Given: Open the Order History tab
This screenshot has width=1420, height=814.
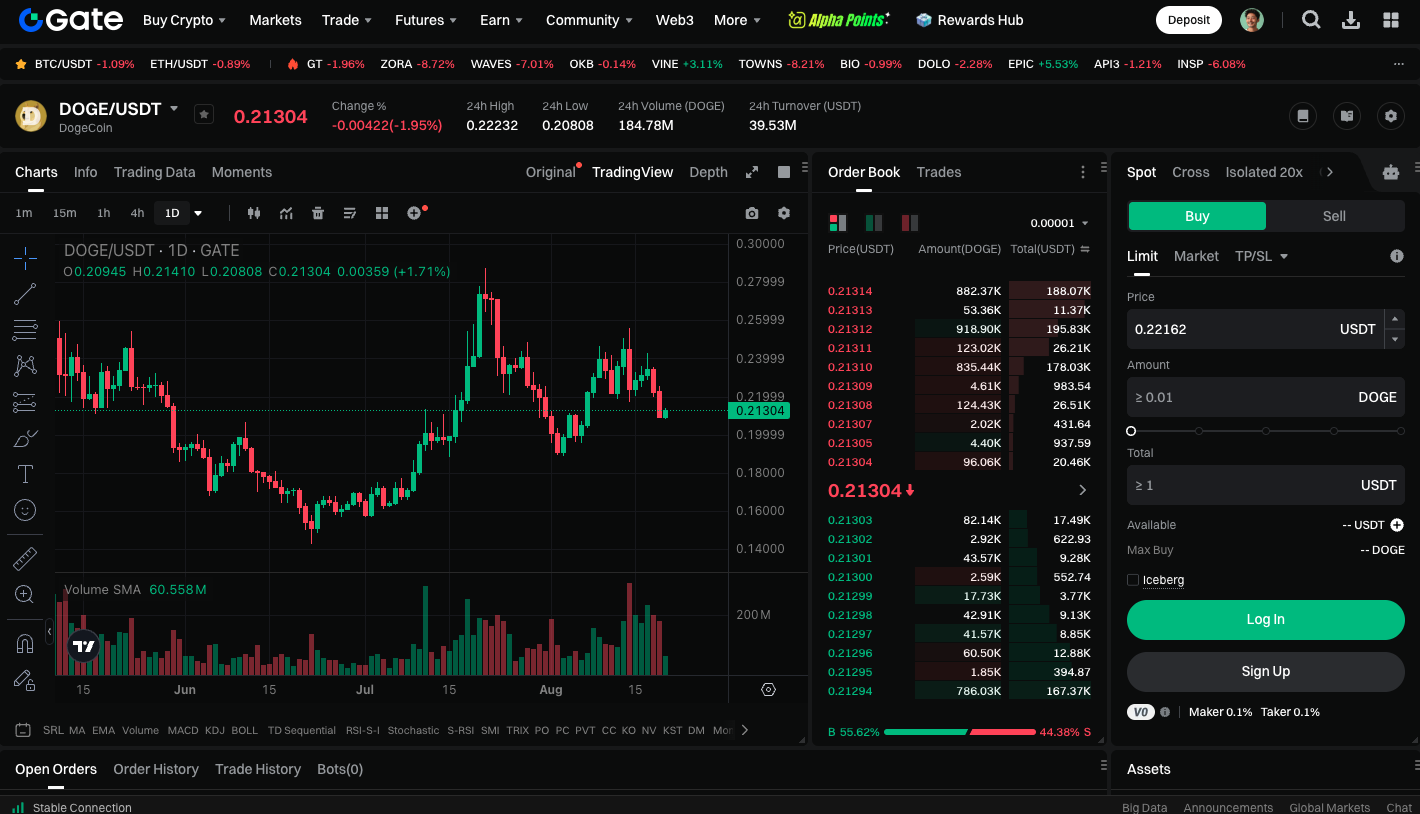Looking at the screenshot, I should pos(156,769).
